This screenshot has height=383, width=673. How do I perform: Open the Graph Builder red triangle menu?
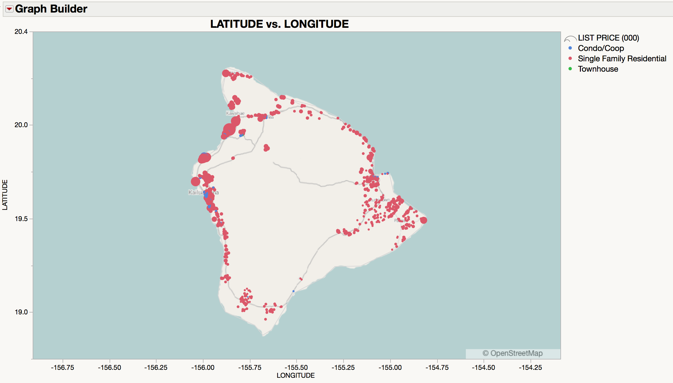coord(9,9)
